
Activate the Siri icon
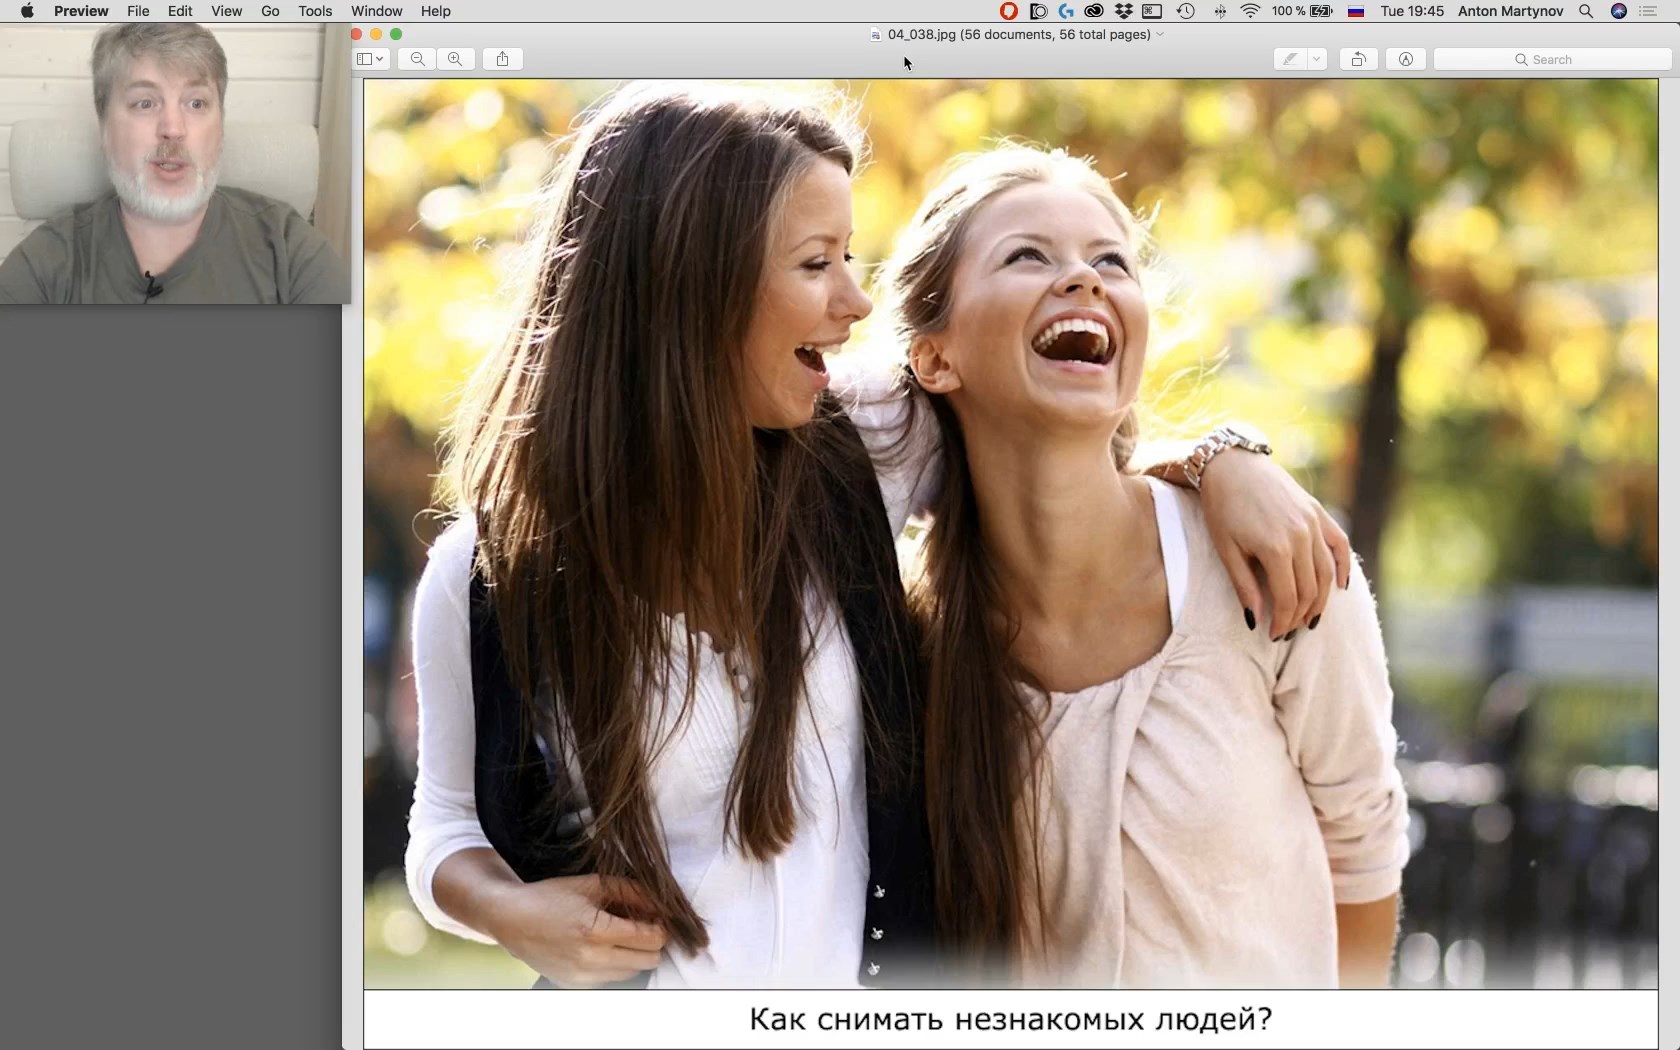click(x=1619, y=11)
